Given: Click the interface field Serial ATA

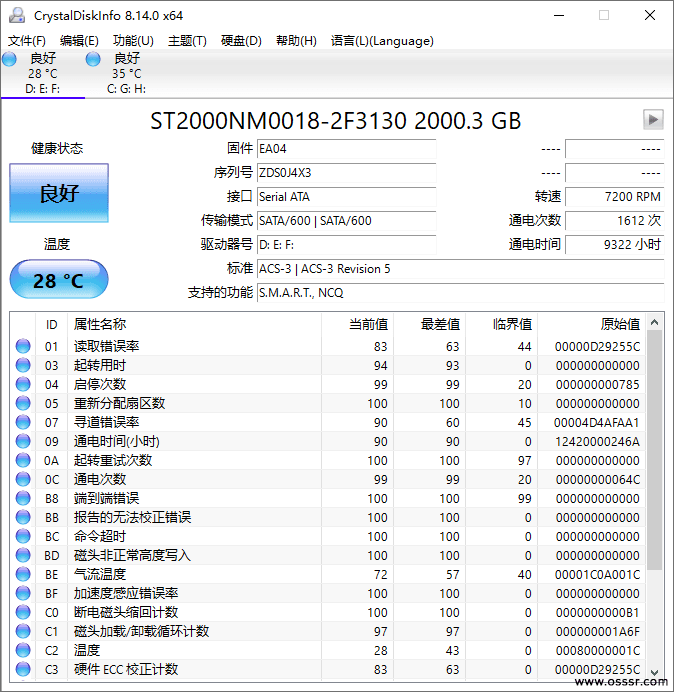Looking at the screenshot, I should click(x=346, y=196).
